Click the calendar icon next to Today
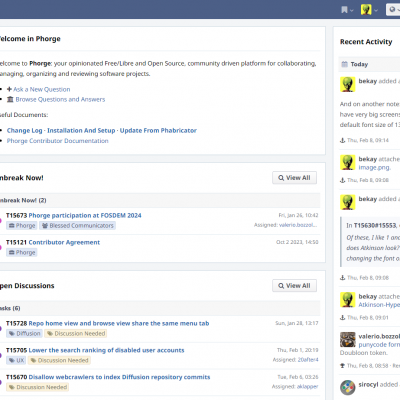The height and width of the screenshot is (400, 400). click(x=345, y=64)
